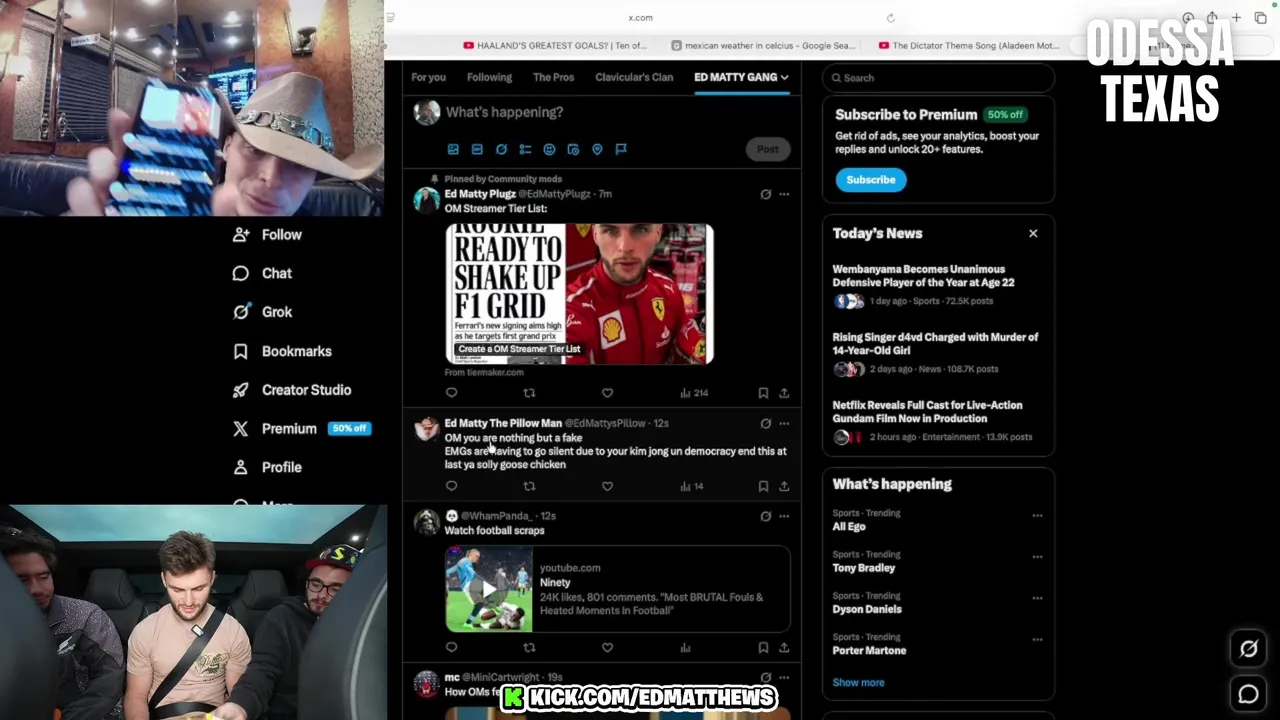Viewport: 1280px width, 720px height.
Task: Open Chat in the left sidebar
Action: pos(262,273)
